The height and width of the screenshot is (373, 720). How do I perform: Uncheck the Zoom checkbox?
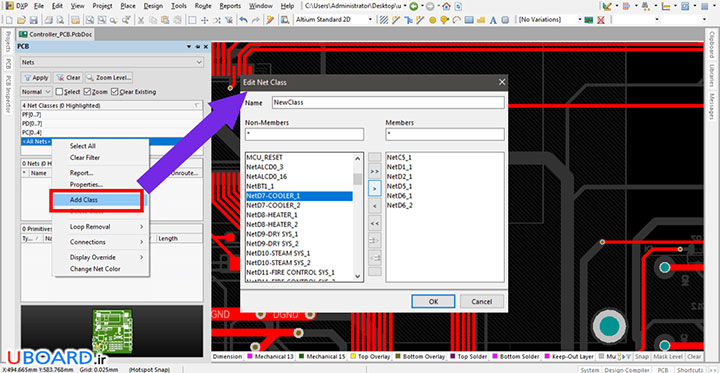(87, 92)
